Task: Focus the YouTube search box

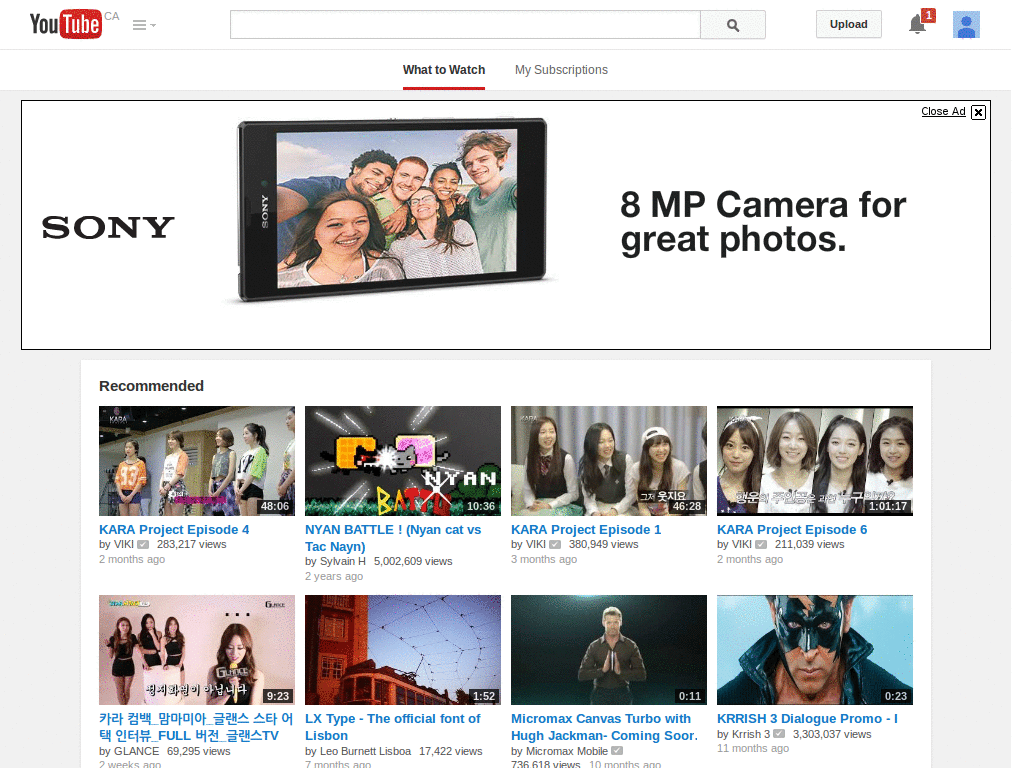Action: pos(465,25)
